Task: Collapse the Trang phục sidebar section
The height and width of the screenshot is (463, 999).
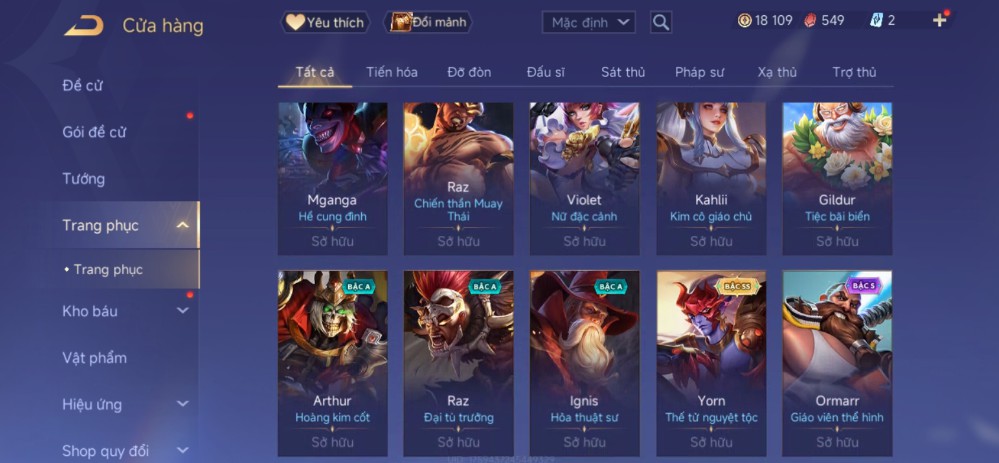Action: (183, 225)
